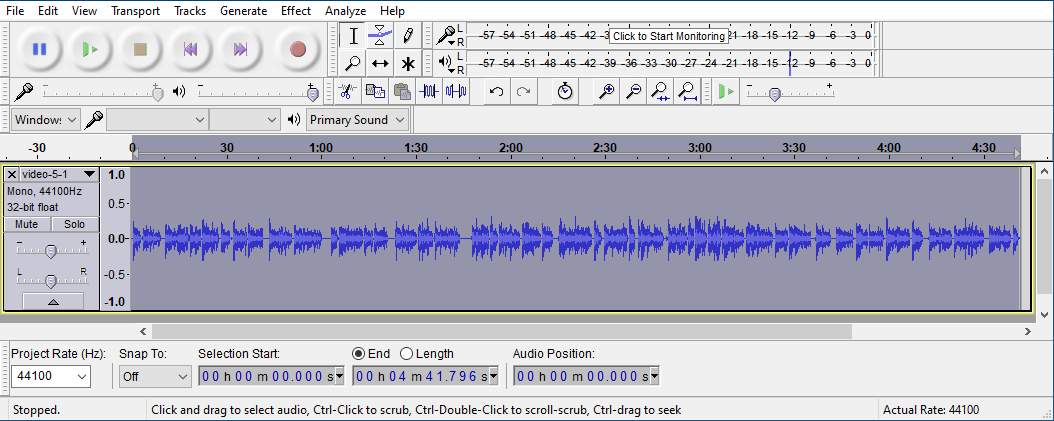The image size is (1054, 421).
Task: Click the Pause transport button
Action: 40,49
